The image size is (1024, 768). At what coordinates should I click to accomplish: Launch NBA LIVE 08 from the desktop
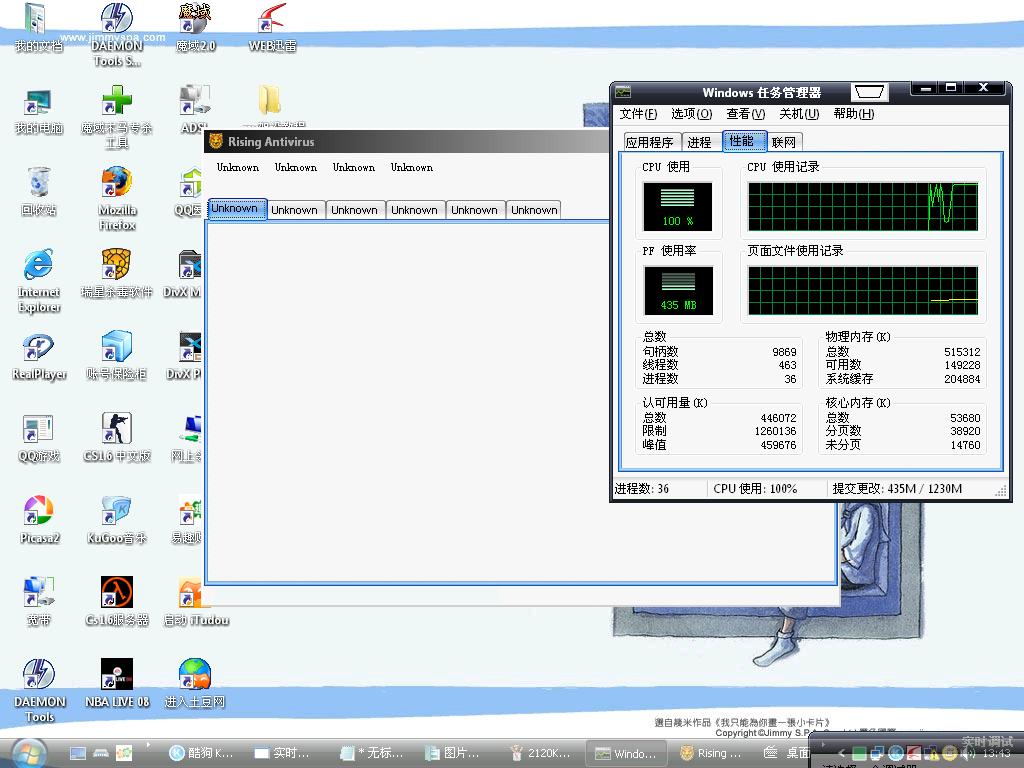pyautogui.click(x=117, y=676)
